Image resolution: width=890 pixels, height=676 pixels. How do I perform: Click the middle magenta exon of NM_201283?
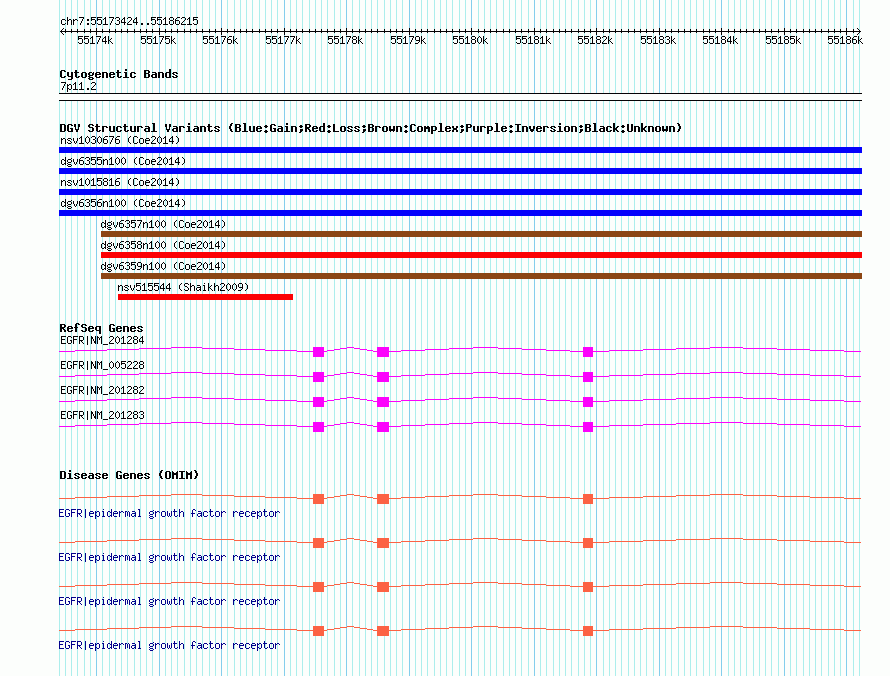[x=383, y=427]
